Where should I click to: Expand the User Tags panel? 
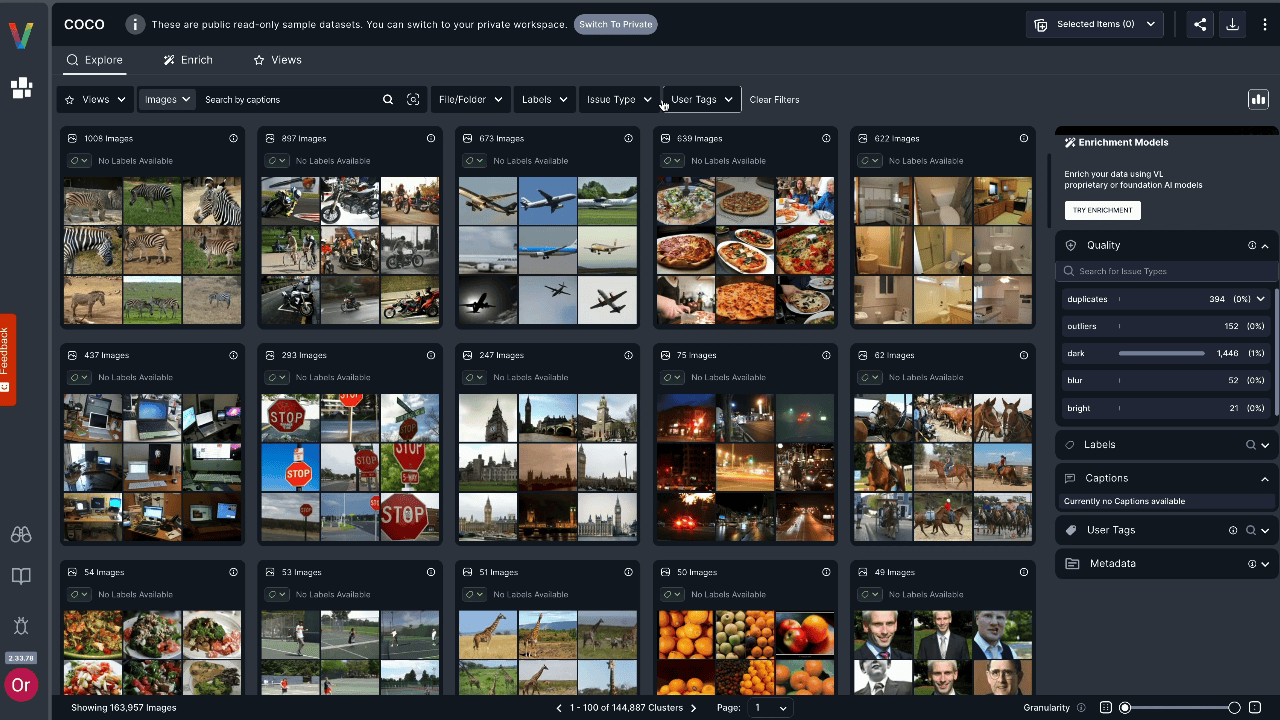point(1265,530)
